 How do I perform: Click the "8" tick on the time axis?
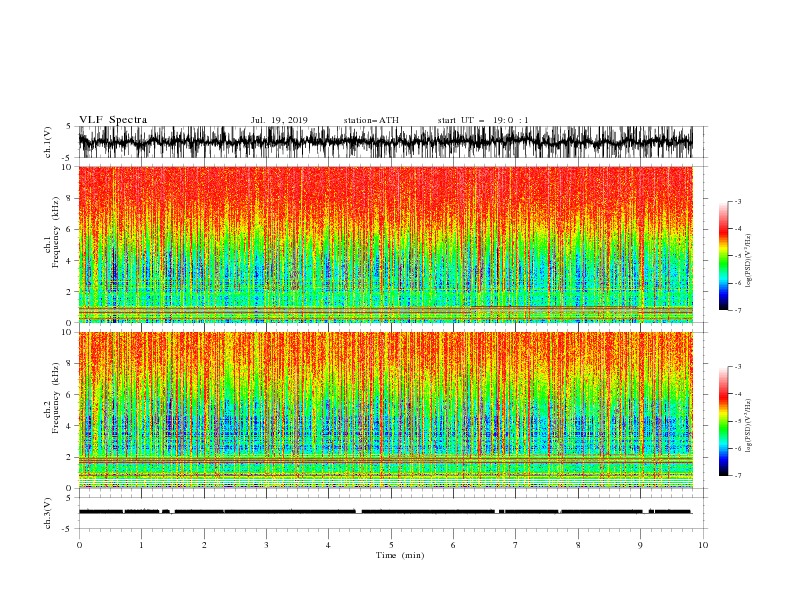point(578,545)
